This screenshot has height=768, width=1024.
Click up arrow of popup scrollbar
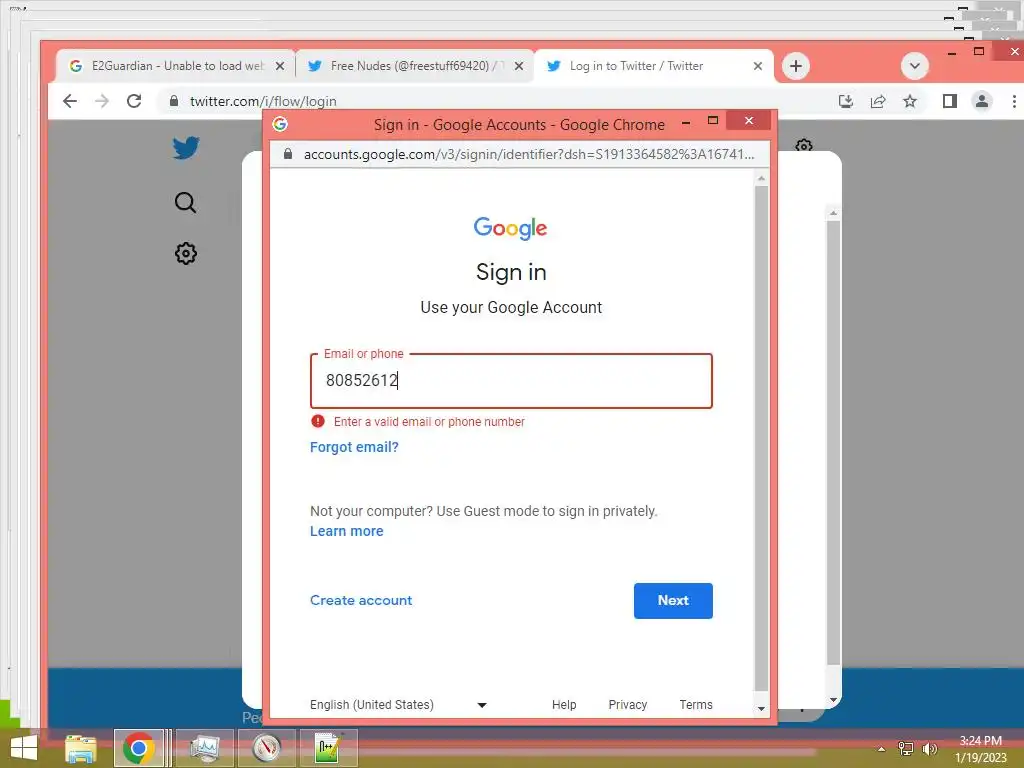[761, 178]
